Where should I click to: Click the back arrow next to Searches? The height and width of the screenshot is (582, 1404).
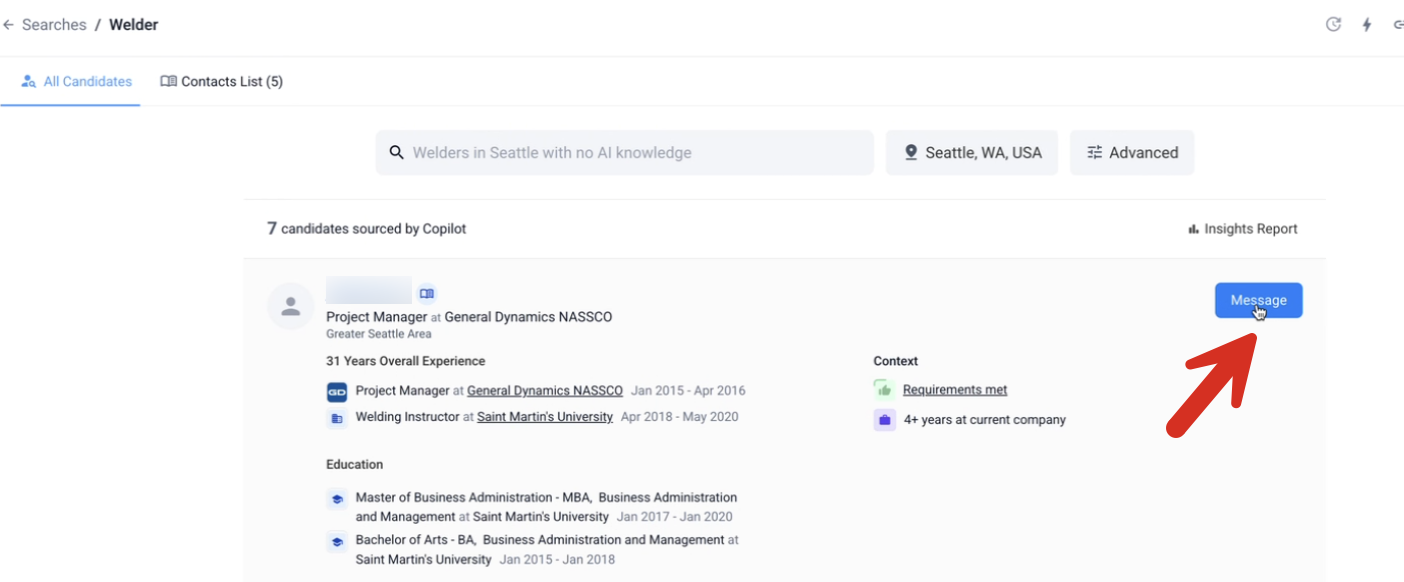click(x=9, y=25)
